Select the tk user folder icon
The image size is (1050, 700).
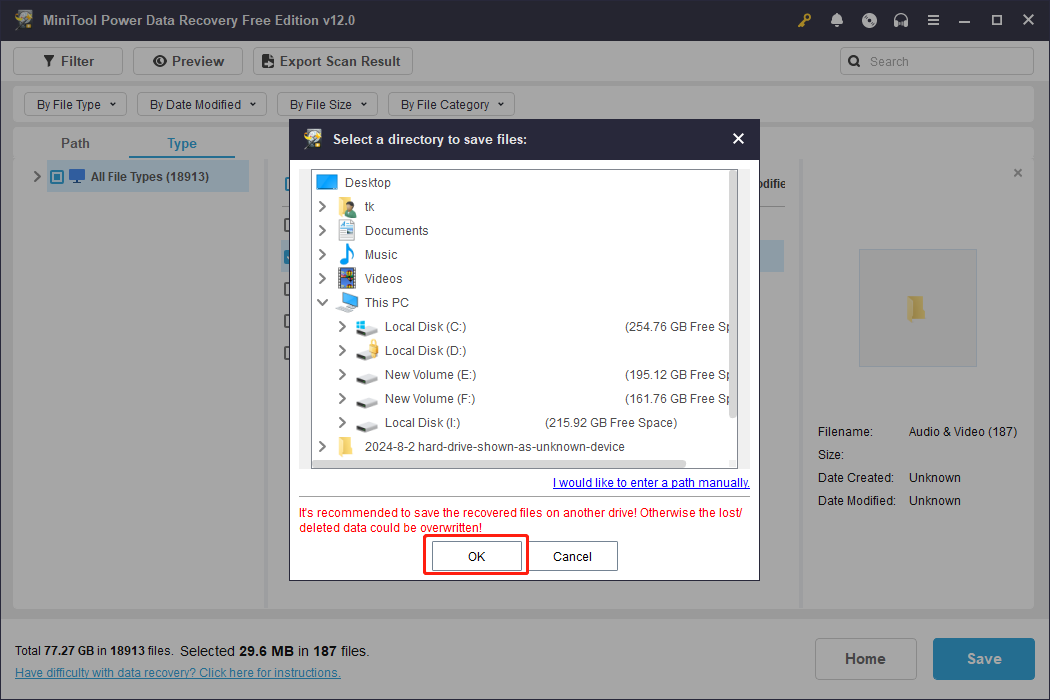point(347,206)
